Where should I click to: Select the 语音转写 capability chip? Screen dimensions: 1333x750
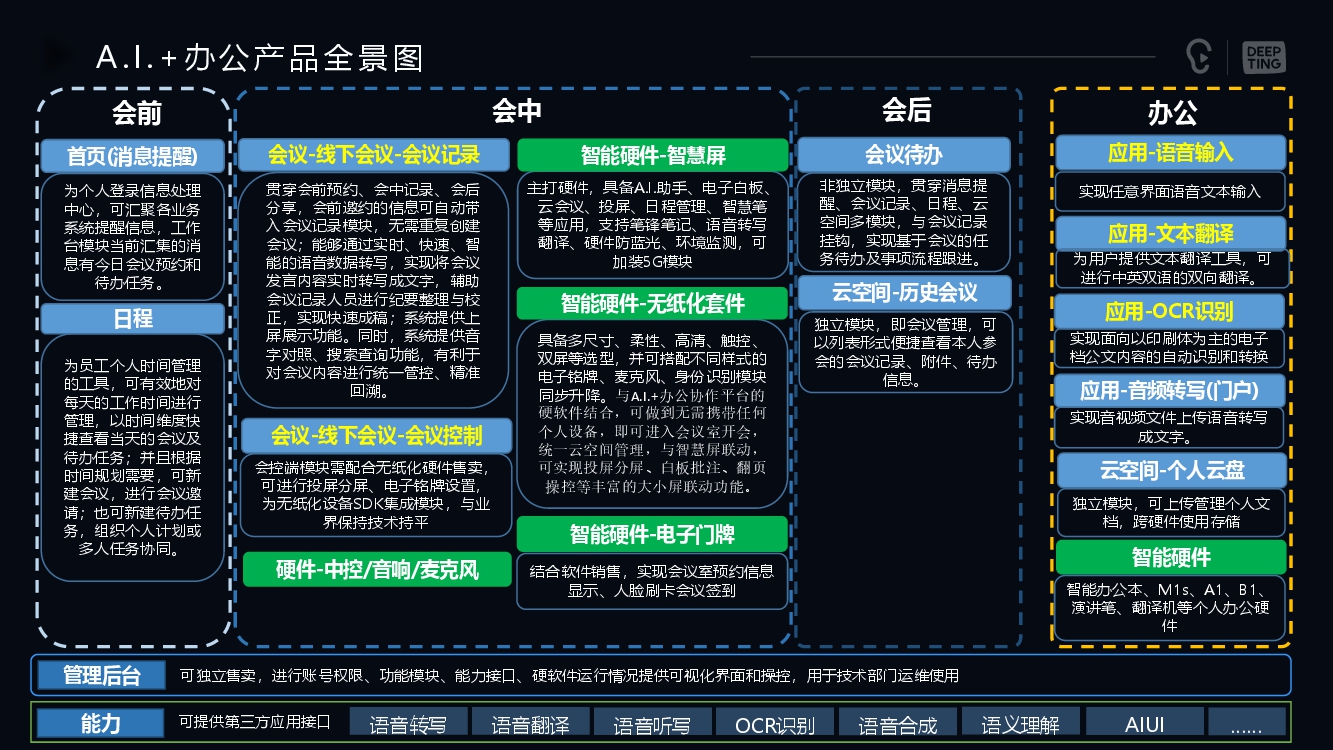tap(408, 722)
